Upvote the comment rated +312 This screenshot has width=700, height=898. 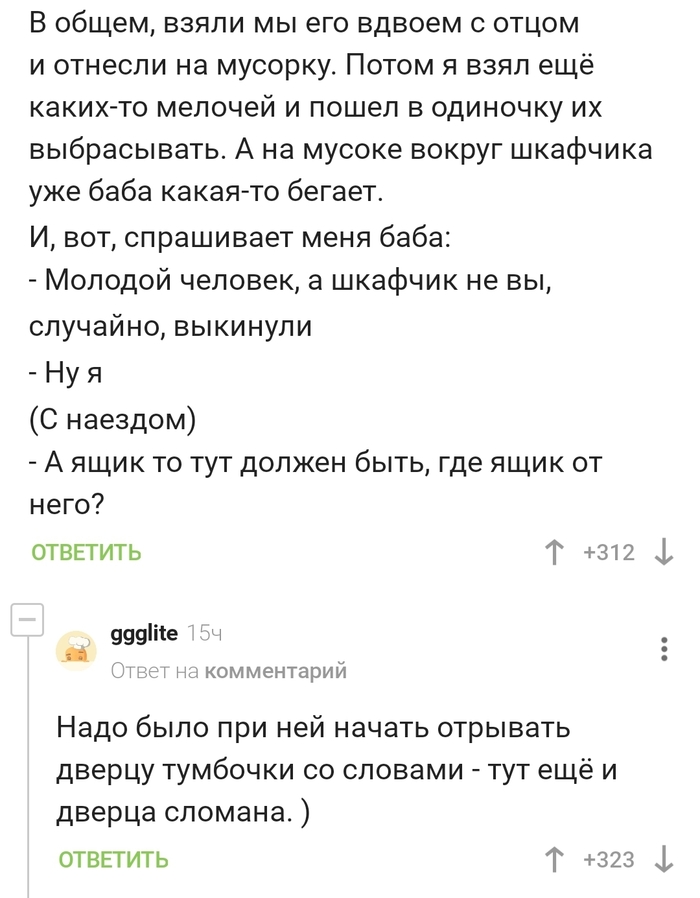pyautogui.click(x=552, y=553)
